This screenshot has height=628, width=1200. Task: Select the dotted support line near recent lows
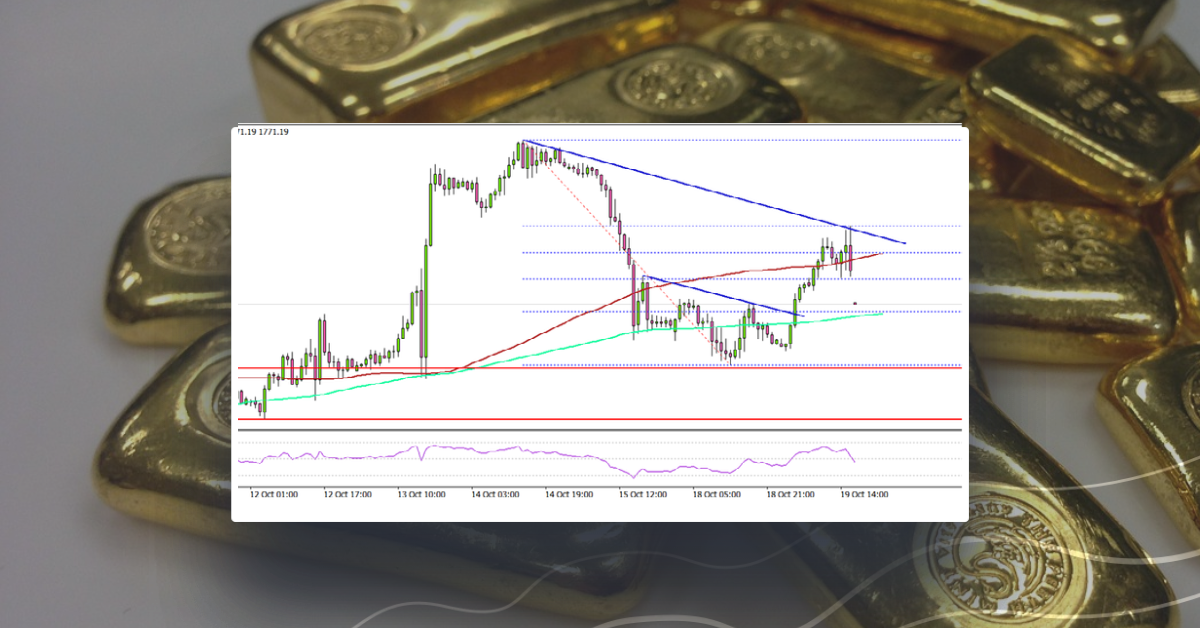tap(700, 312)
